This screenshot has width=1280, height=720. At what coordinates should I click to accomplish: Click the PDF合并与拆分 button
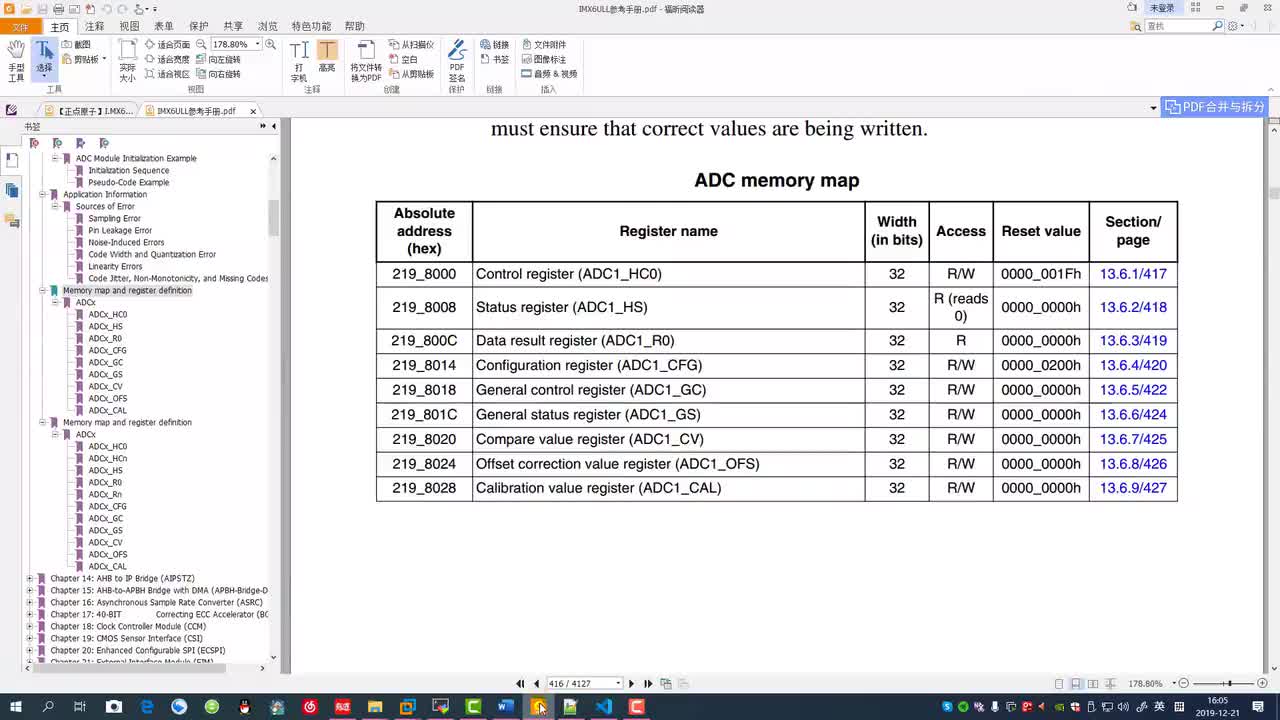pyautogui.click(x=1215, y=107)
